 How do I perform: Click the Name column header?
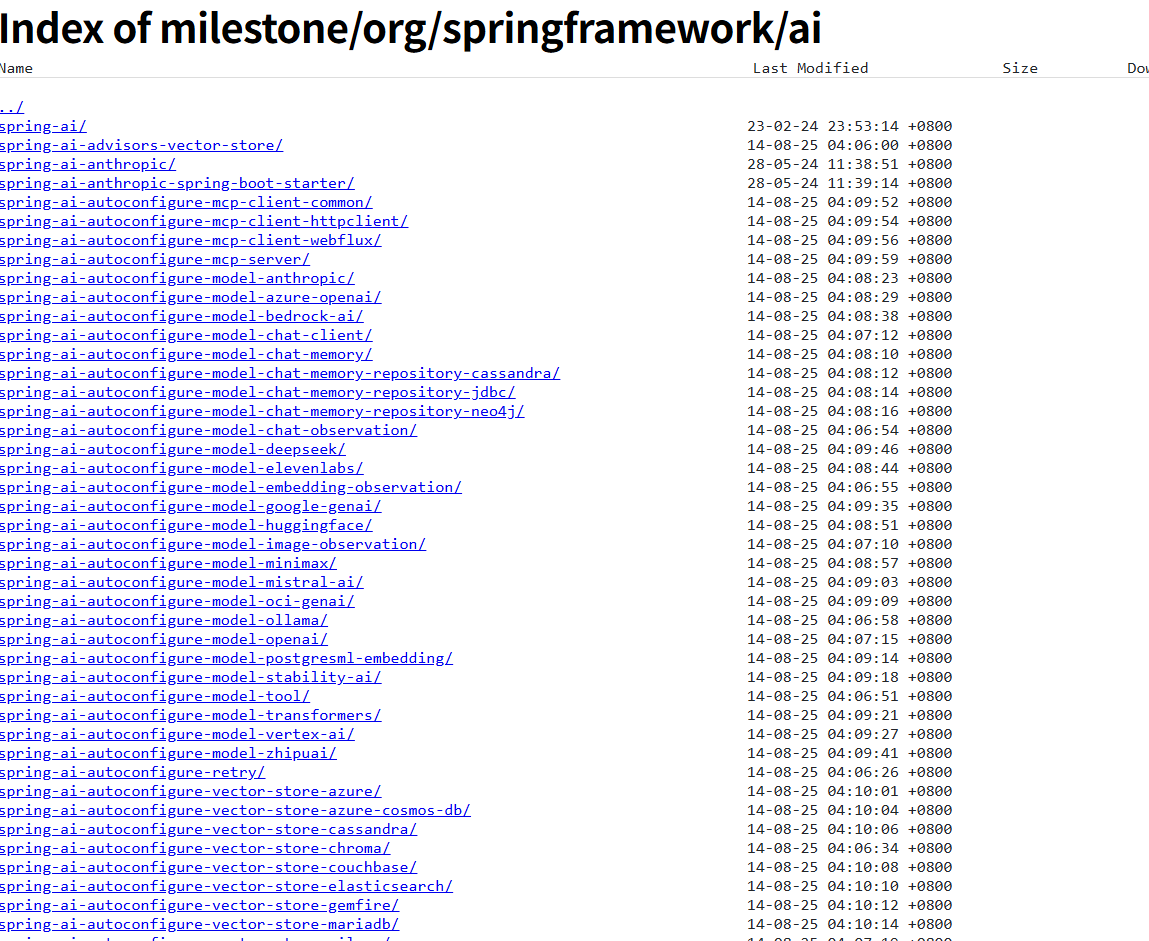pyautogui.click(x=16, y=69)
